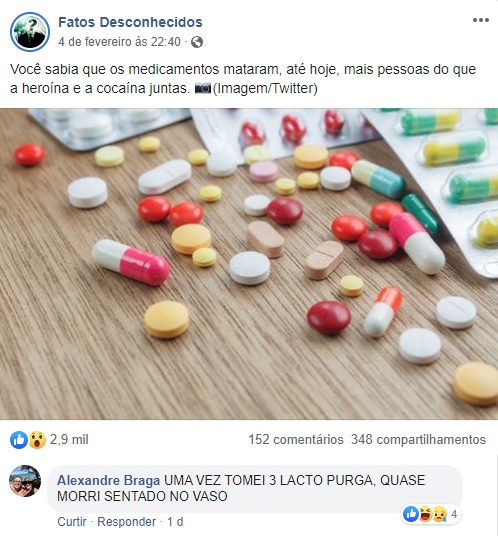Click the blue like reaction icon under the photo
This screenshot has width=498, height=536.
18,440
